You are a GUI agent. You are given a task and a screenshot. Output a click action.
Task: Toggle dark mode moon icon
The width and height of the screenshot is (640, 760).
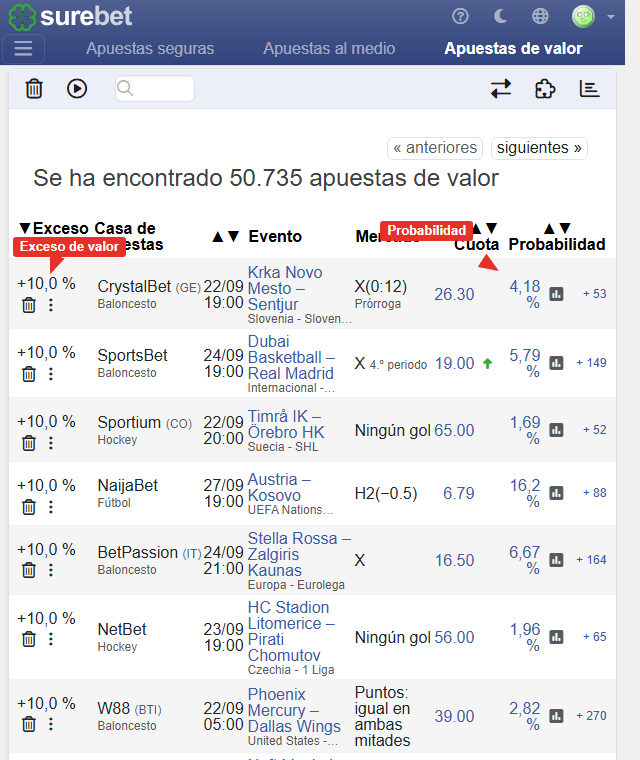point(500,16)
